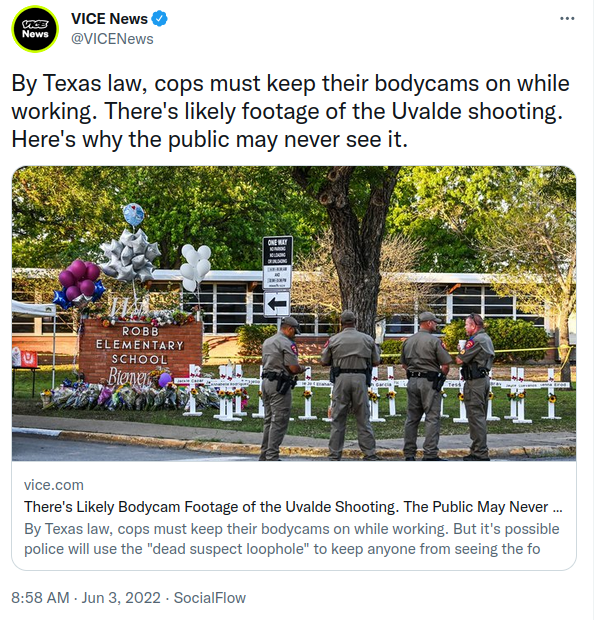Open the SocialFlow source link
Image resolution: width=599 pixels, height=620 pixels.
click(x=210, y=597)
